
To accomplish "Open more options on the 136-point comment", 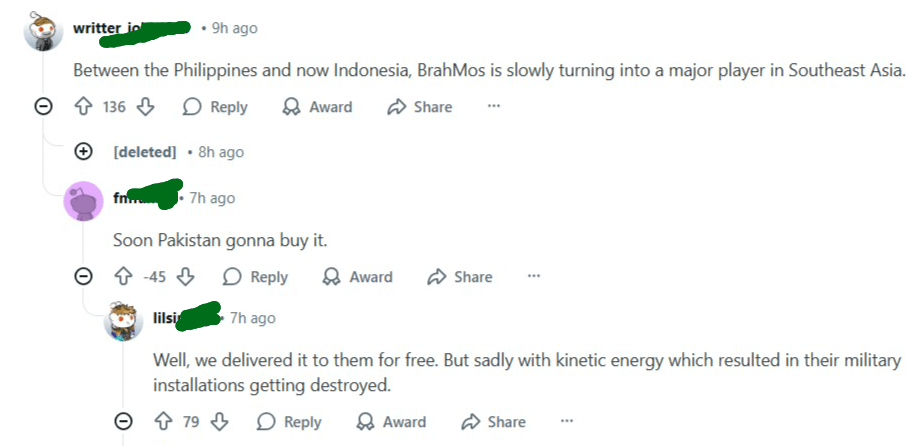I will click(493, 106).
